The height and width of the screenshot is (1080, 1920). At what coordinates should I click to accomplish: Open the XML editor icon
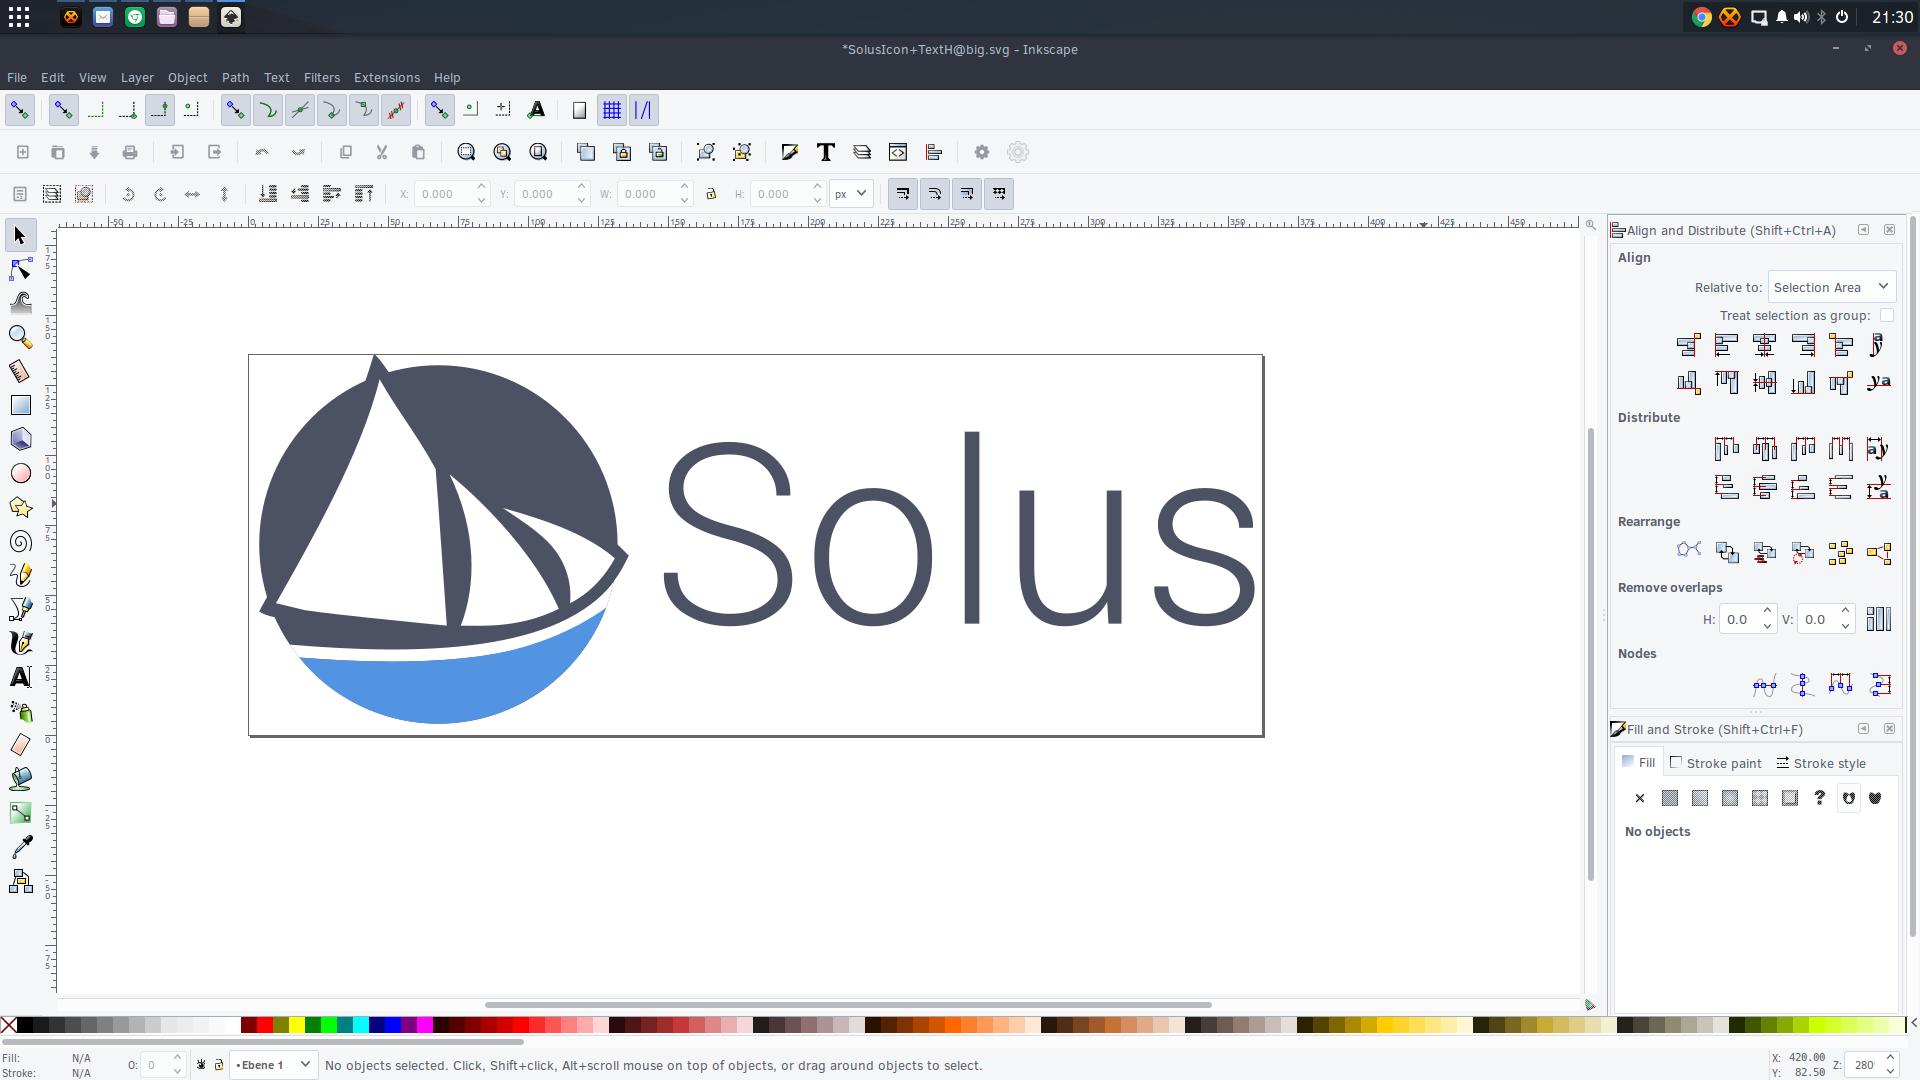tap(898, 152)
